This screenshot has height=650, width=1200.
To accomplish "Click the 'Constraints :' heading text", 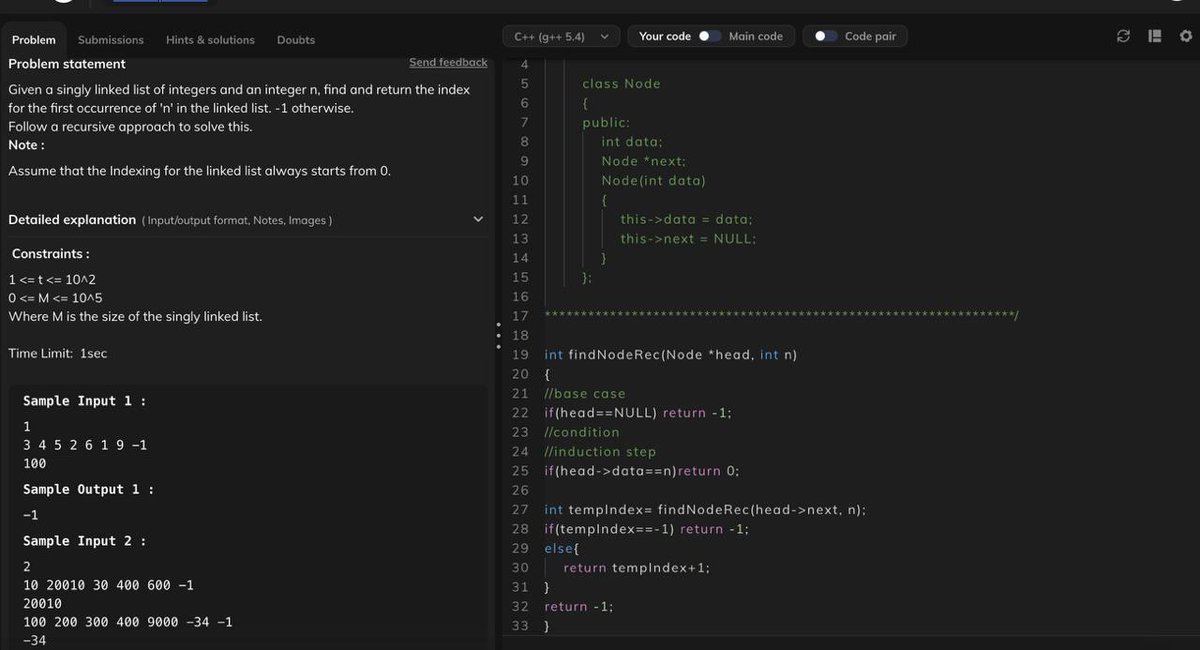I will coord(50,253).
